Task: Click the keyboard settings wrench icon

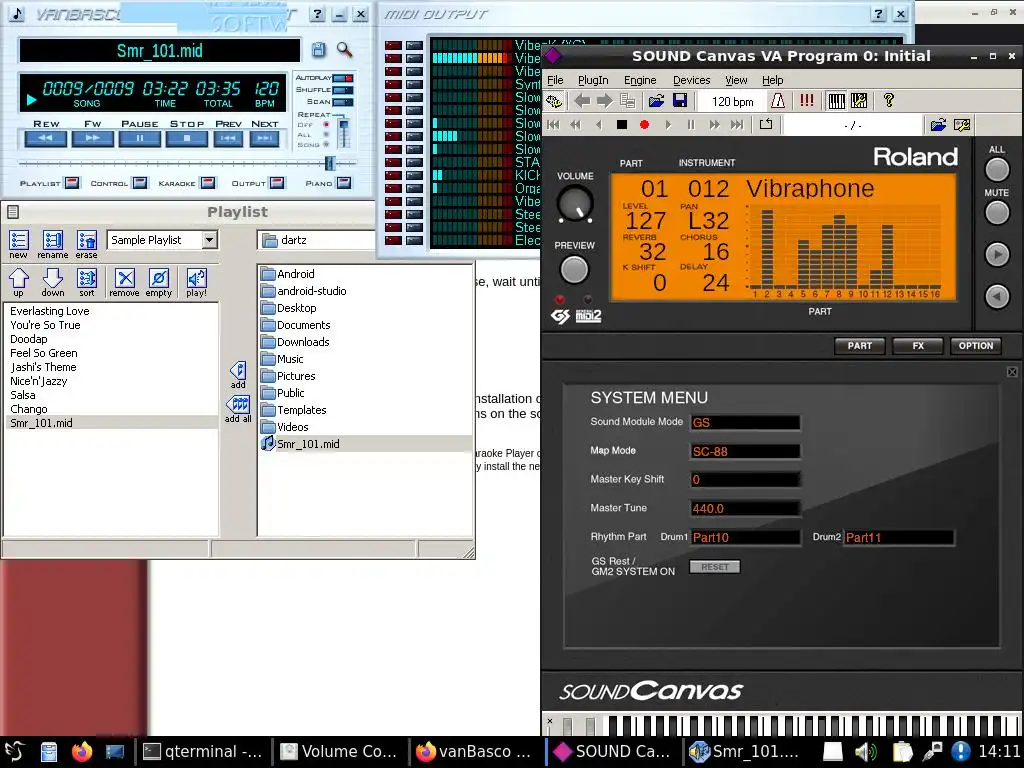Action: [x=859, y=101]
